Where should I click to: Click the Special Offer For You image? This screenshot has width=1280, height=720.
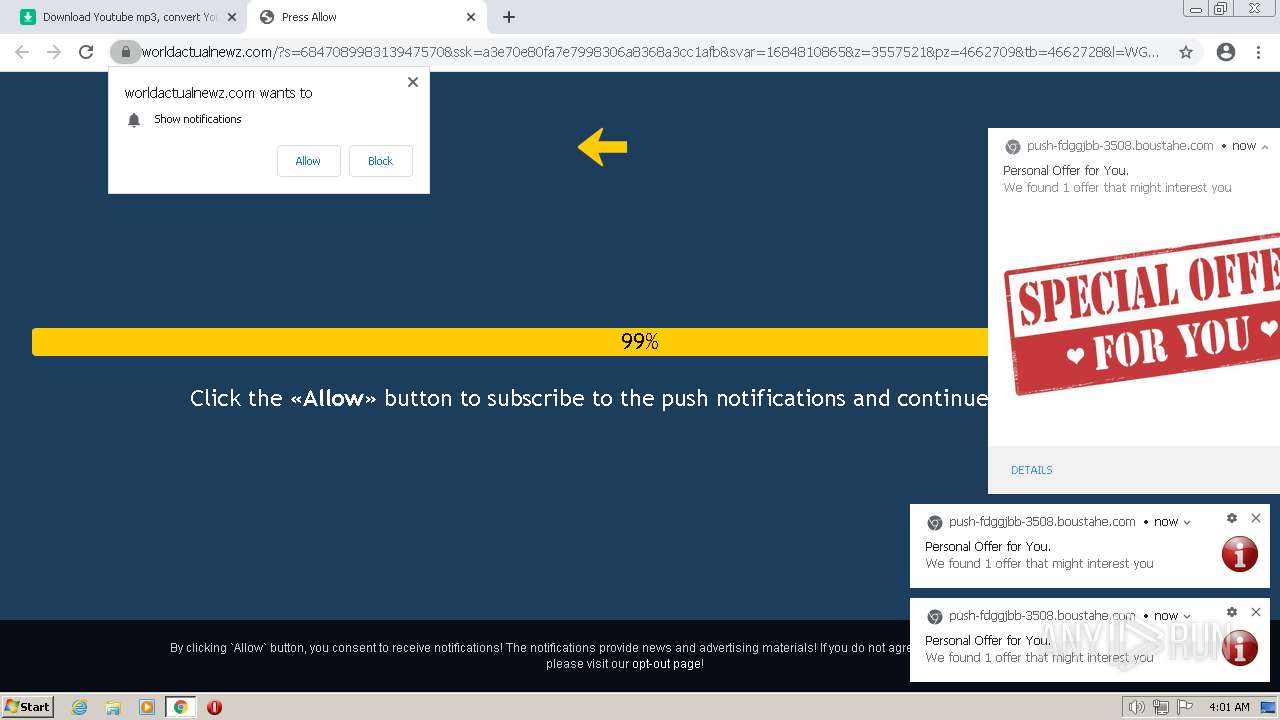1140,312
